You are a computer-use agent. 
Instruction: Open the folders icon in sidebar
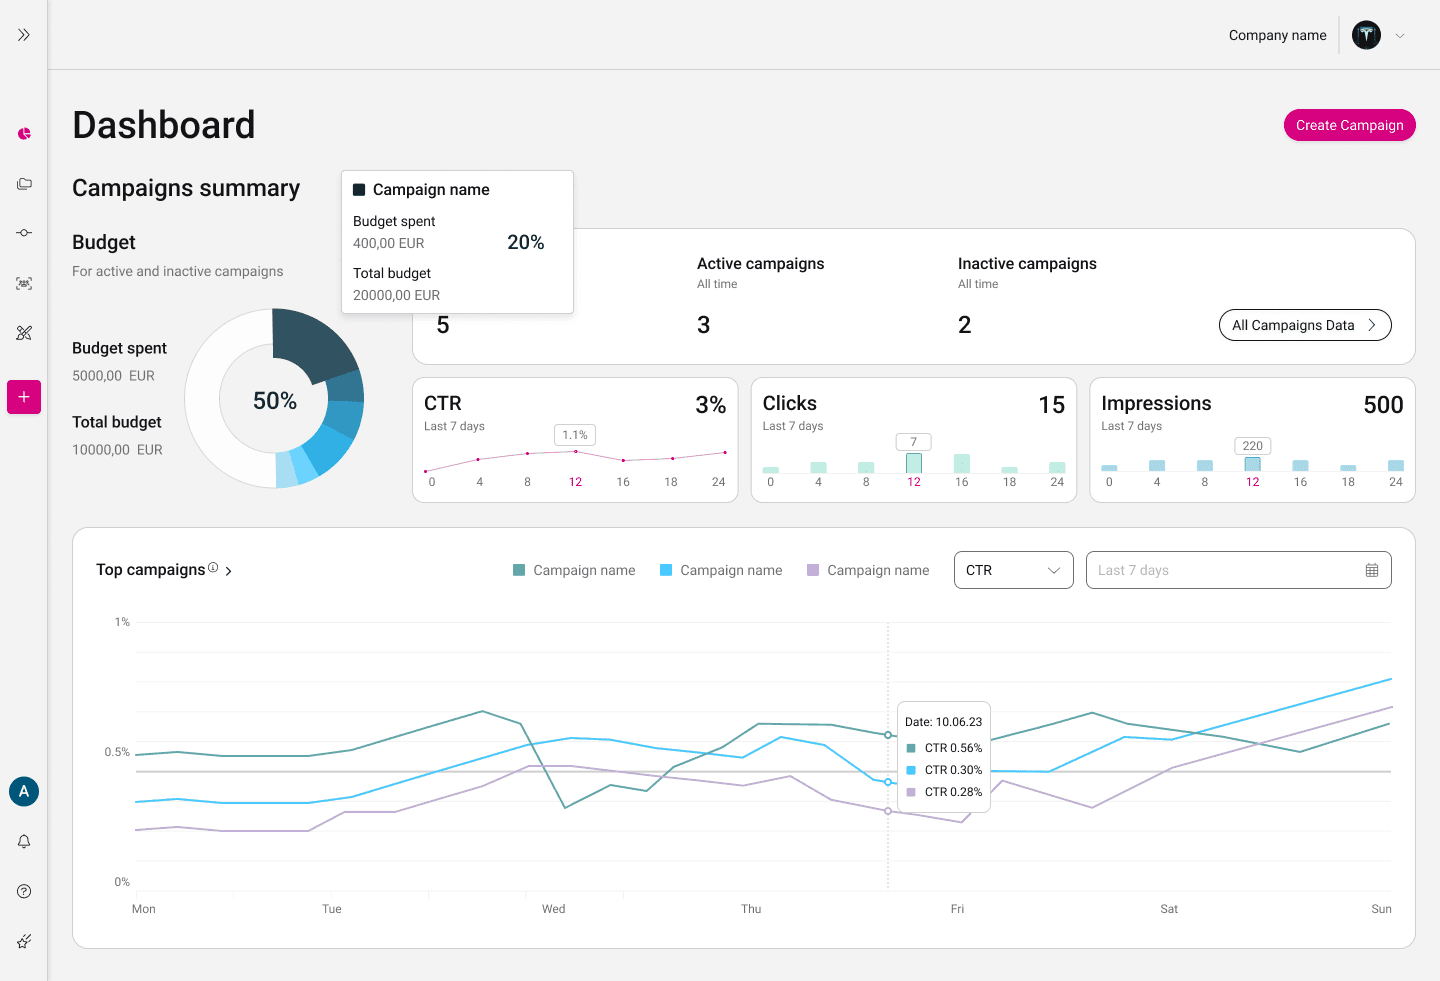(x=24, y=184)
